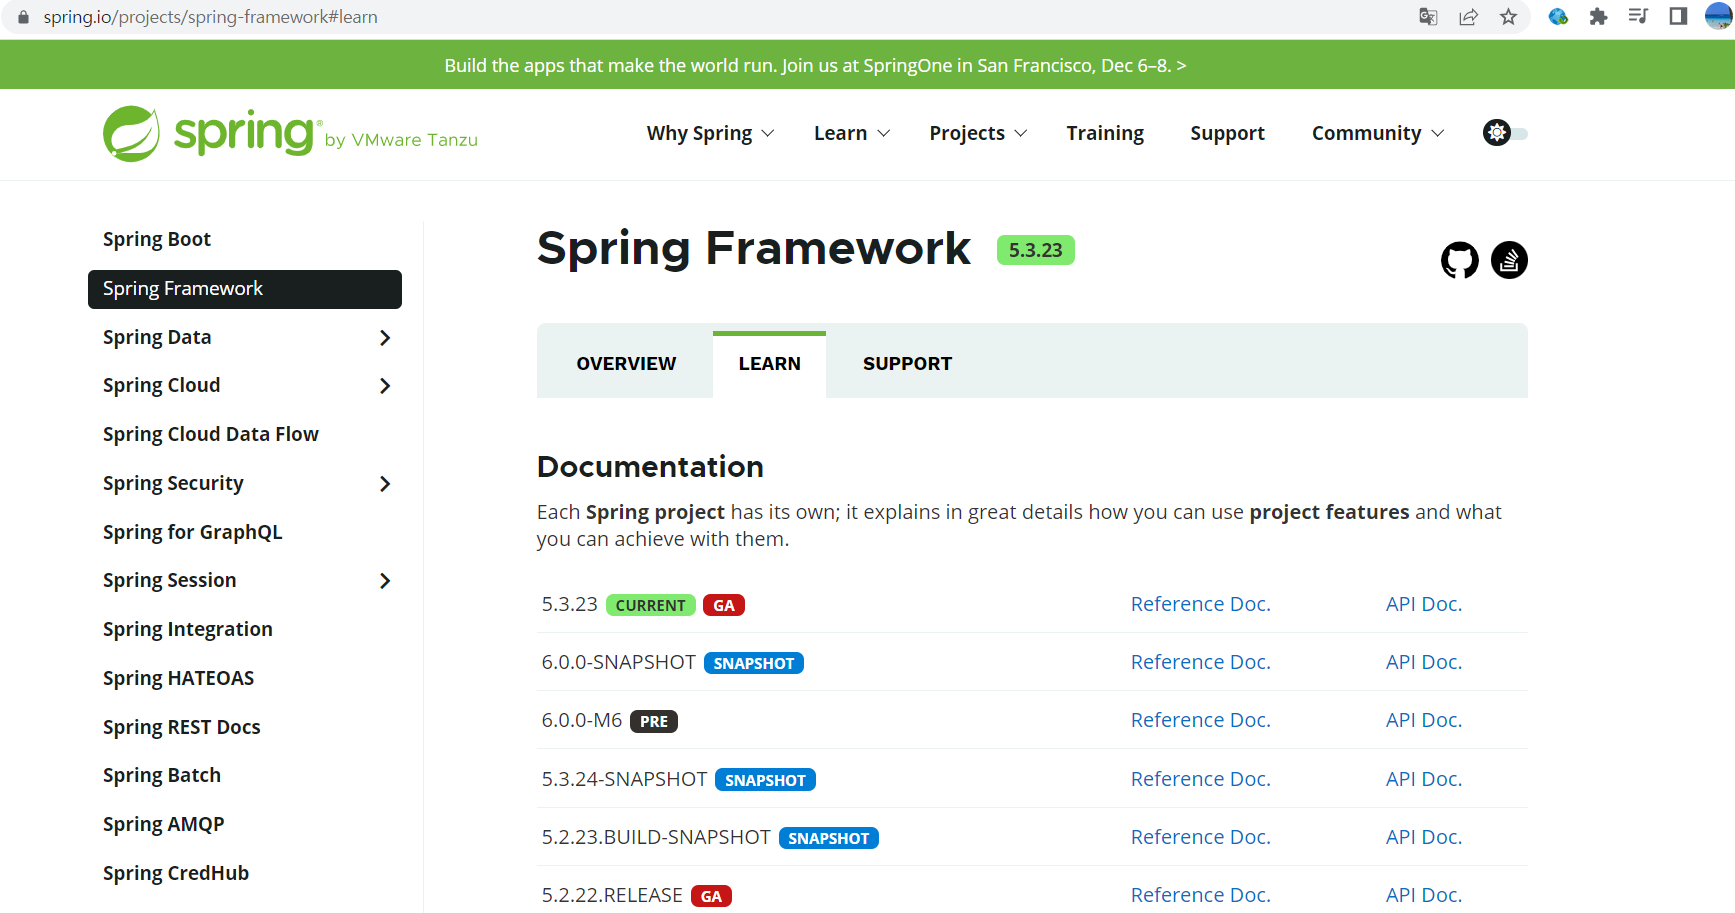Click the '6.0.0-SNAPSHOT' version text
The height and width of the screenshot is (913, 1735).
pos(618,663)
